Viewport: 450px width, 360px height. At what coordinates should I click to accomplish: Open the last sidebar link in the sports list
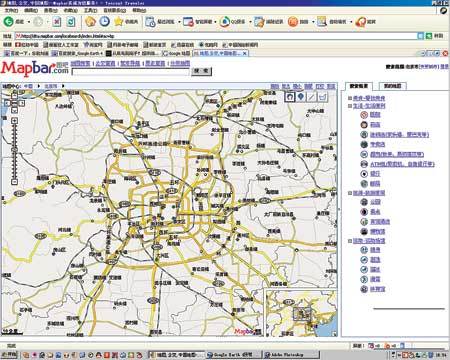378,289
